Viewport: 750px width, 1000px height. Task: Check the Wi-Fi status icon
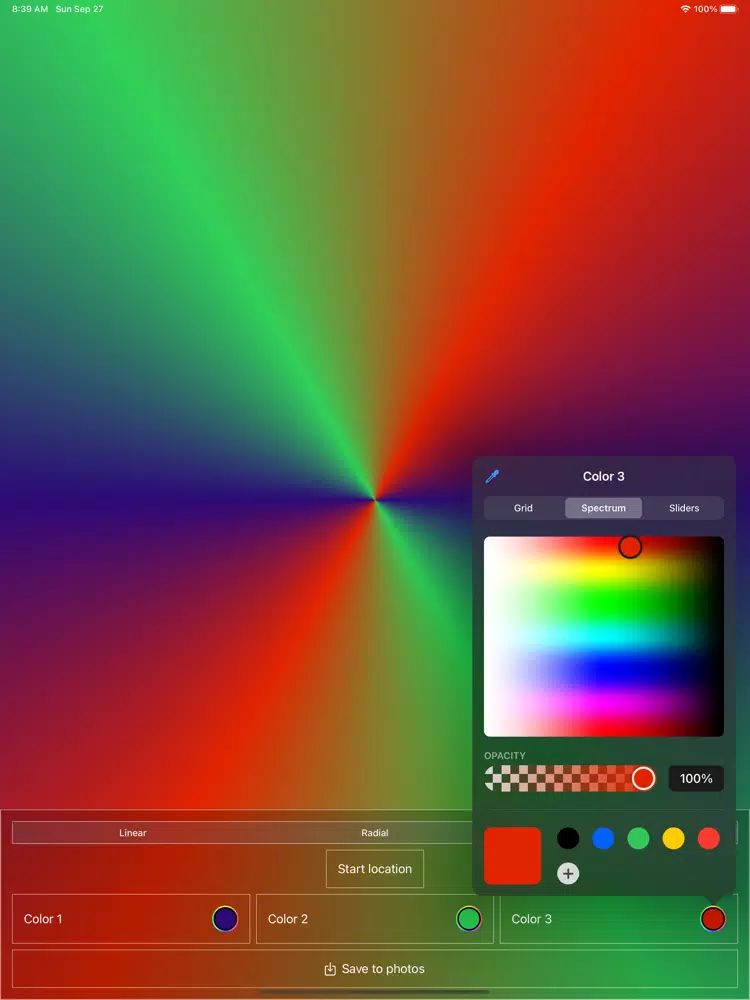tap(686, 9)
